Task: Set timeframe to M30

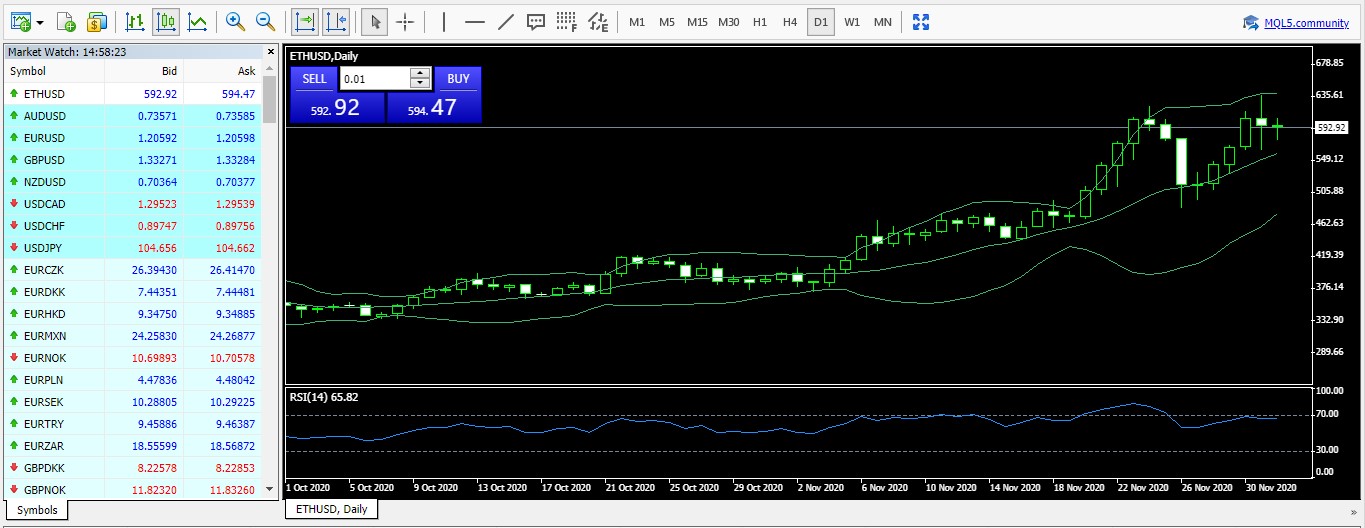Action: 729,22
